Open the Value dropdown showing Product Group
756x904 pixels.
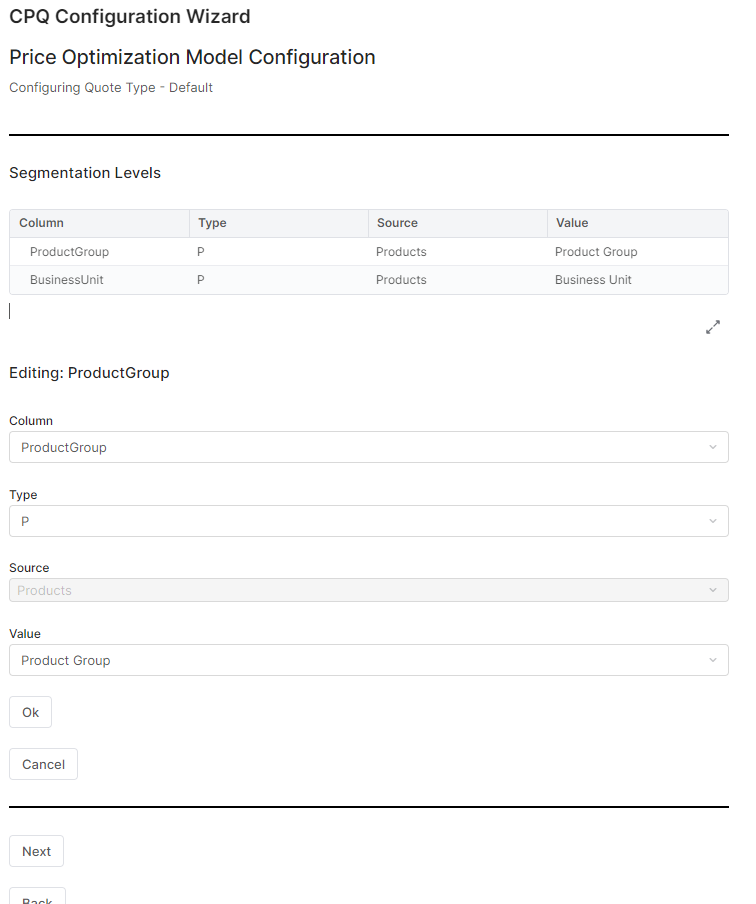(x=368, y=660)
